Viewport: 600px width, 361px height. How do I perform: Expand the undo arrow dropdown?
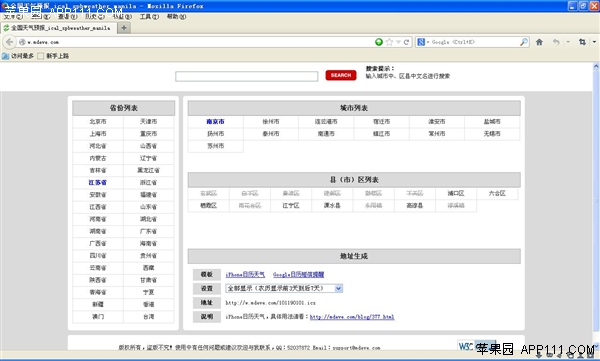[x=568, y=42]
